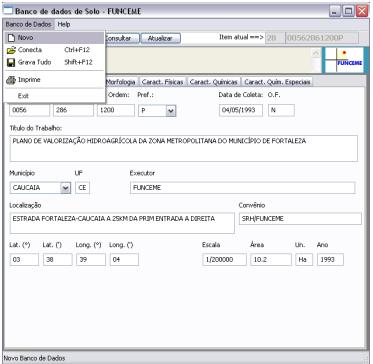Expand the Município CAUCAIA dropdown arrow

[65, 188]
